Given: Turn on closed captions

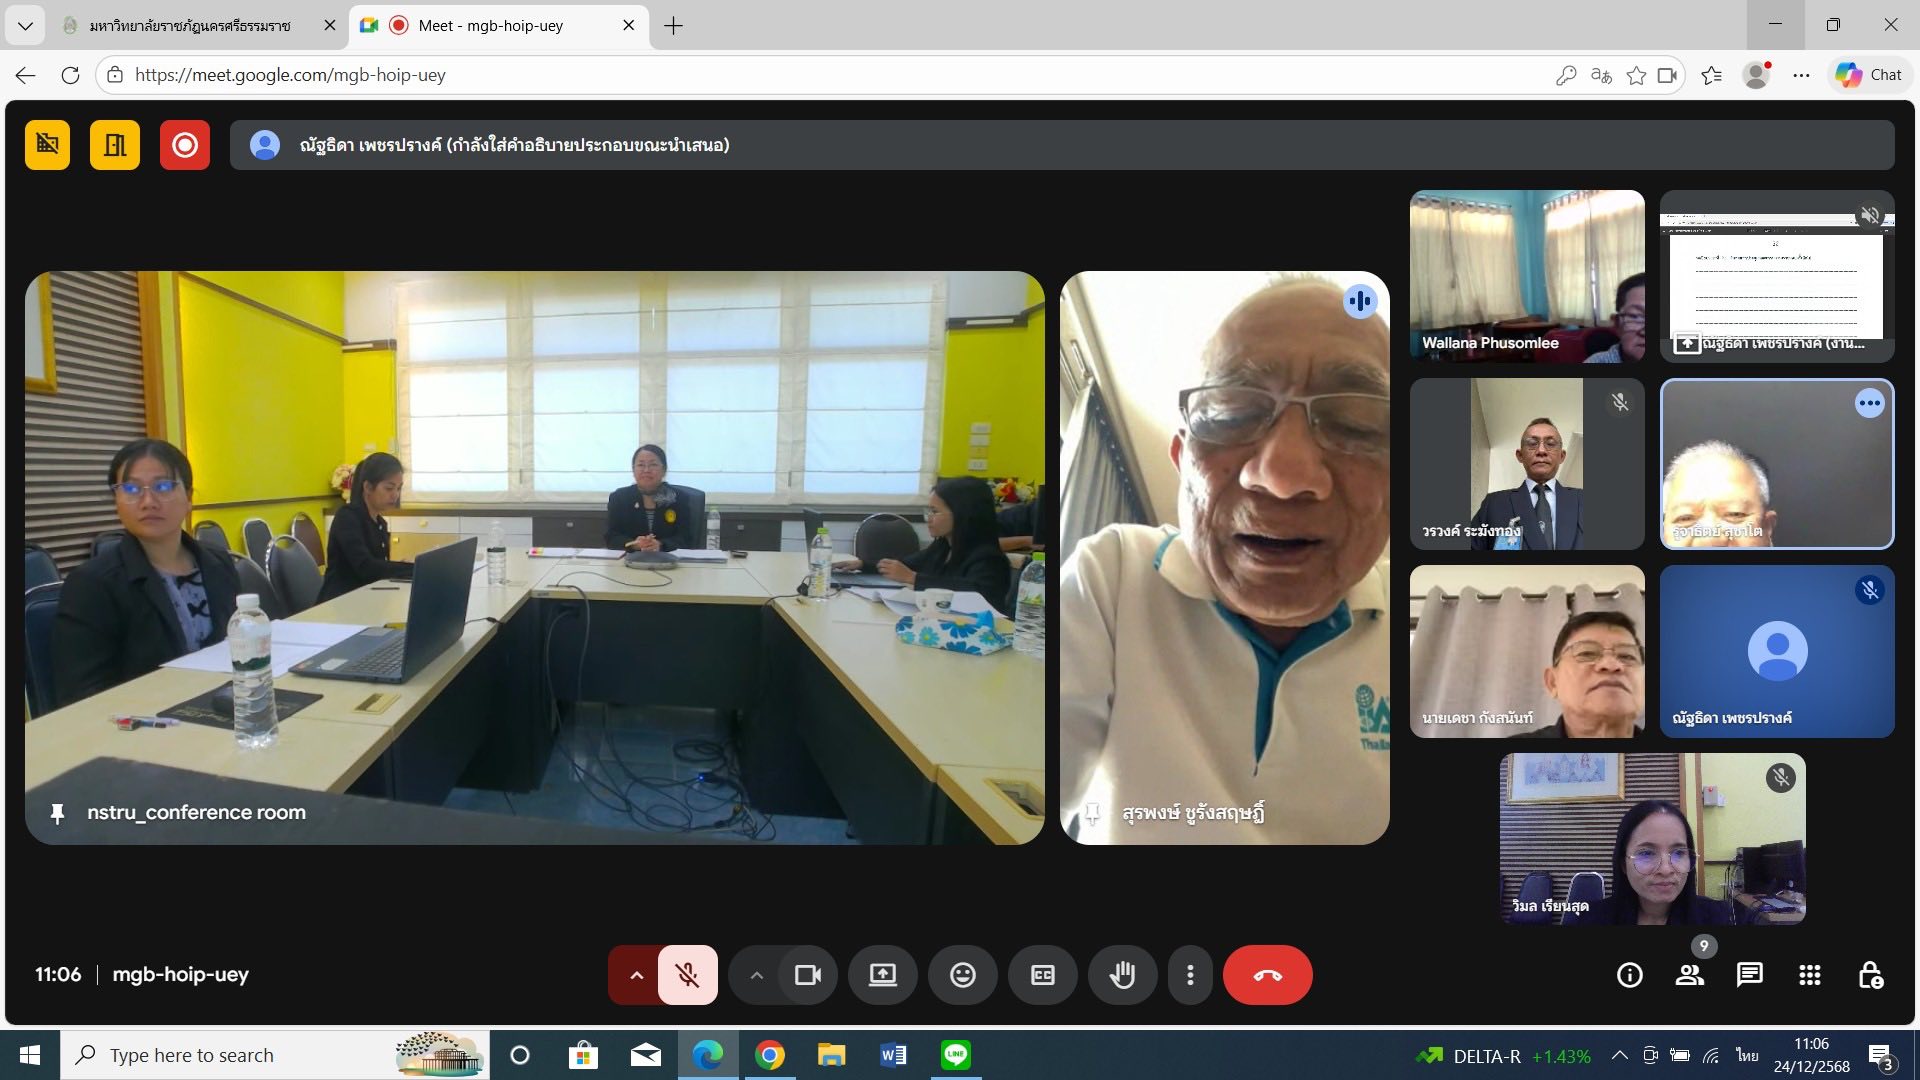Looking at the screenshot, I should pos(1042,975).
